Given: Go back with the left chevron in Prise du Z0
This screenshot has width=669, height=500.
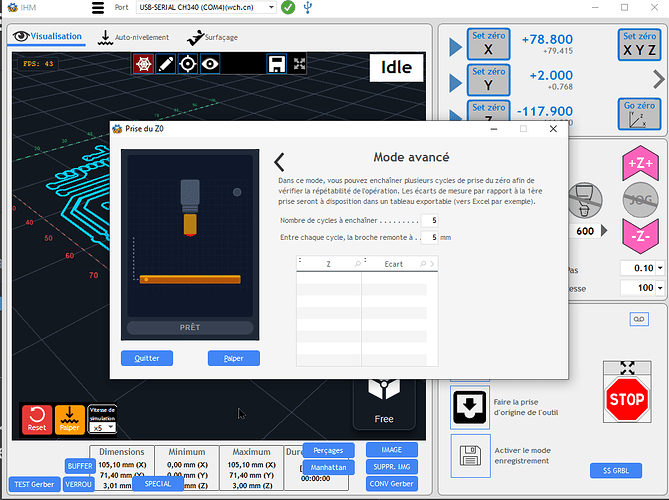Looking at the screenshot, I should 279,162.
